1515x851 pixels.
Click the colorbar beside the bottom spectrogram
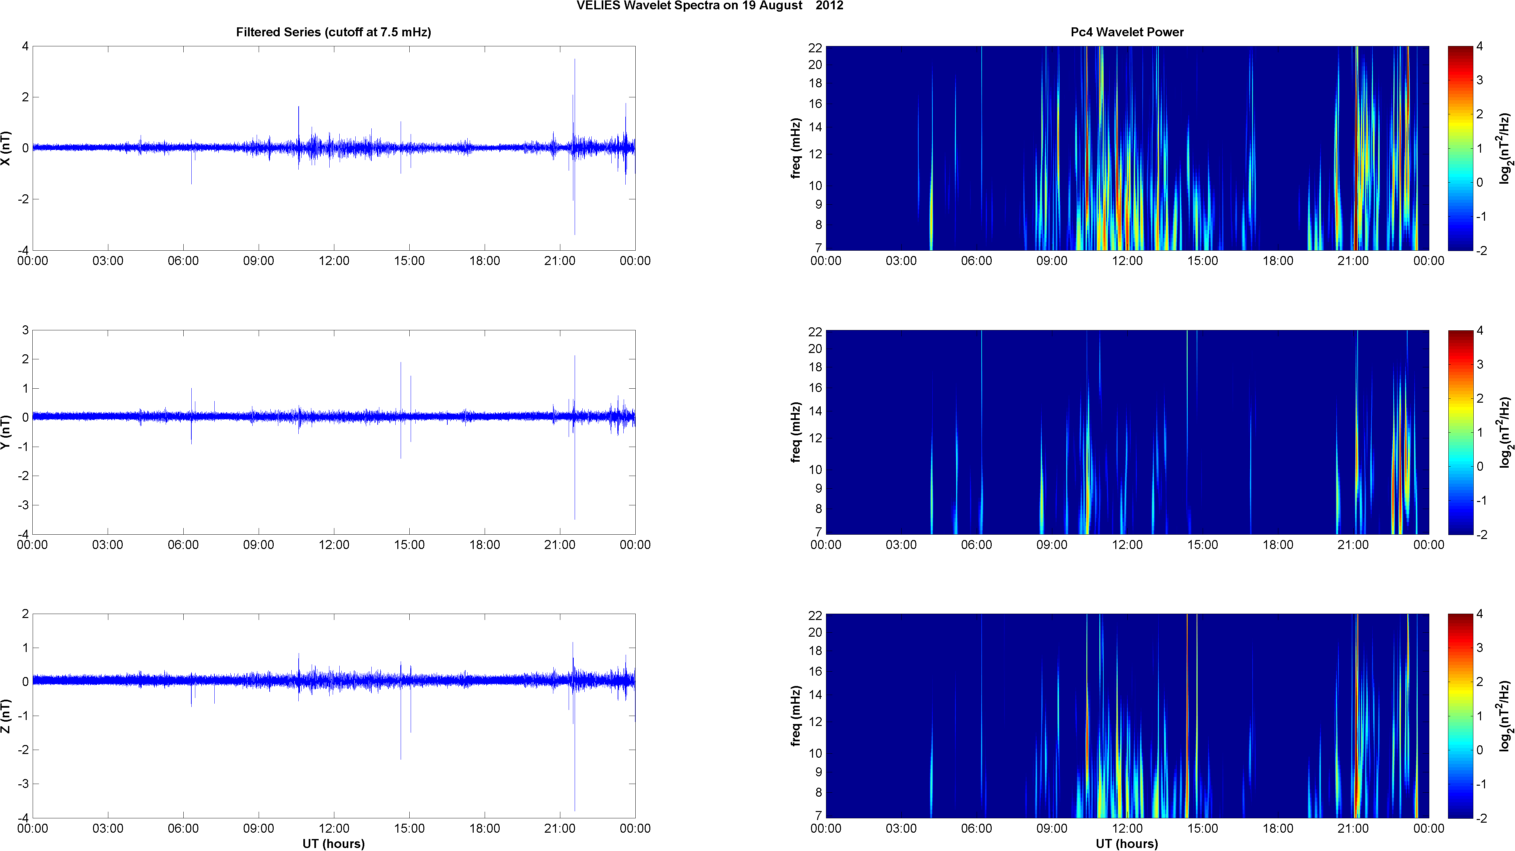(x=1460, y=716)
